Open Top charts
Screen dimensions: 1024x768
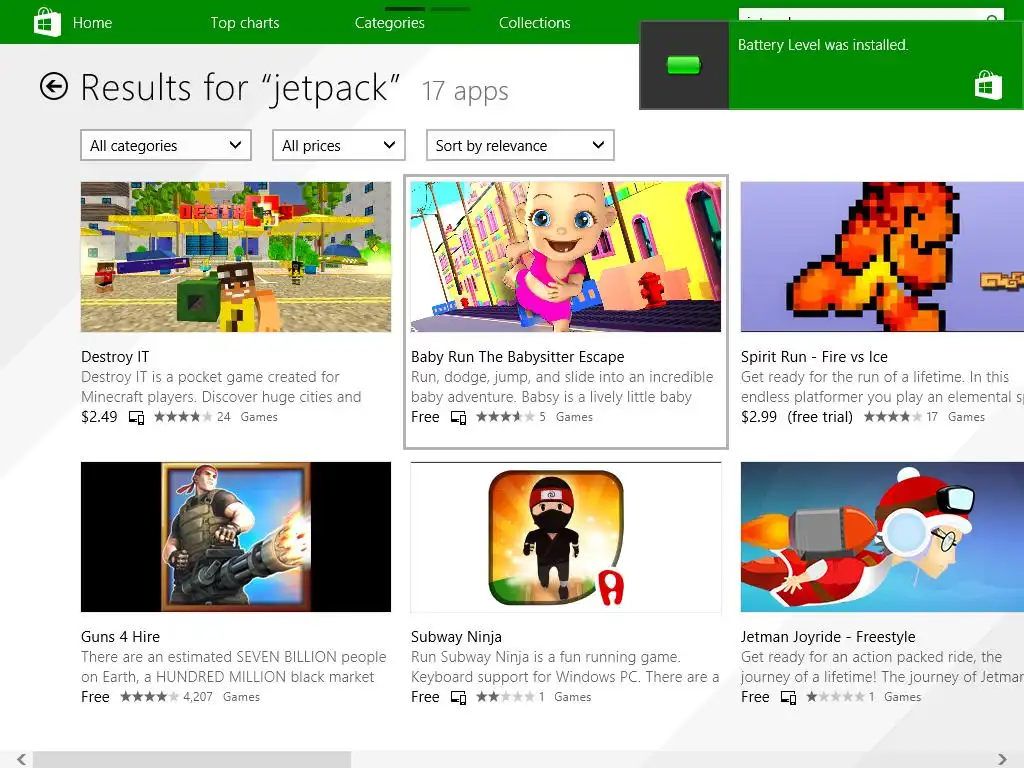coord(245,23)
